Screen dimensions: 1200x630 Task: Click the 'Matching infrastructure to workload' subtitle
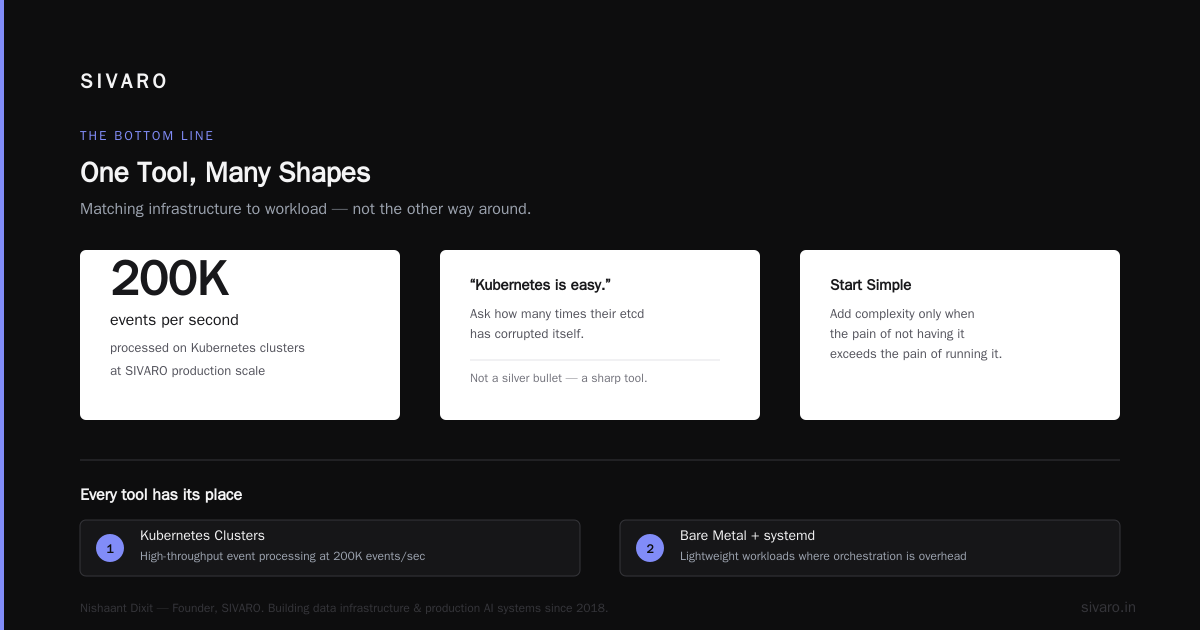(x=305, y=209)
